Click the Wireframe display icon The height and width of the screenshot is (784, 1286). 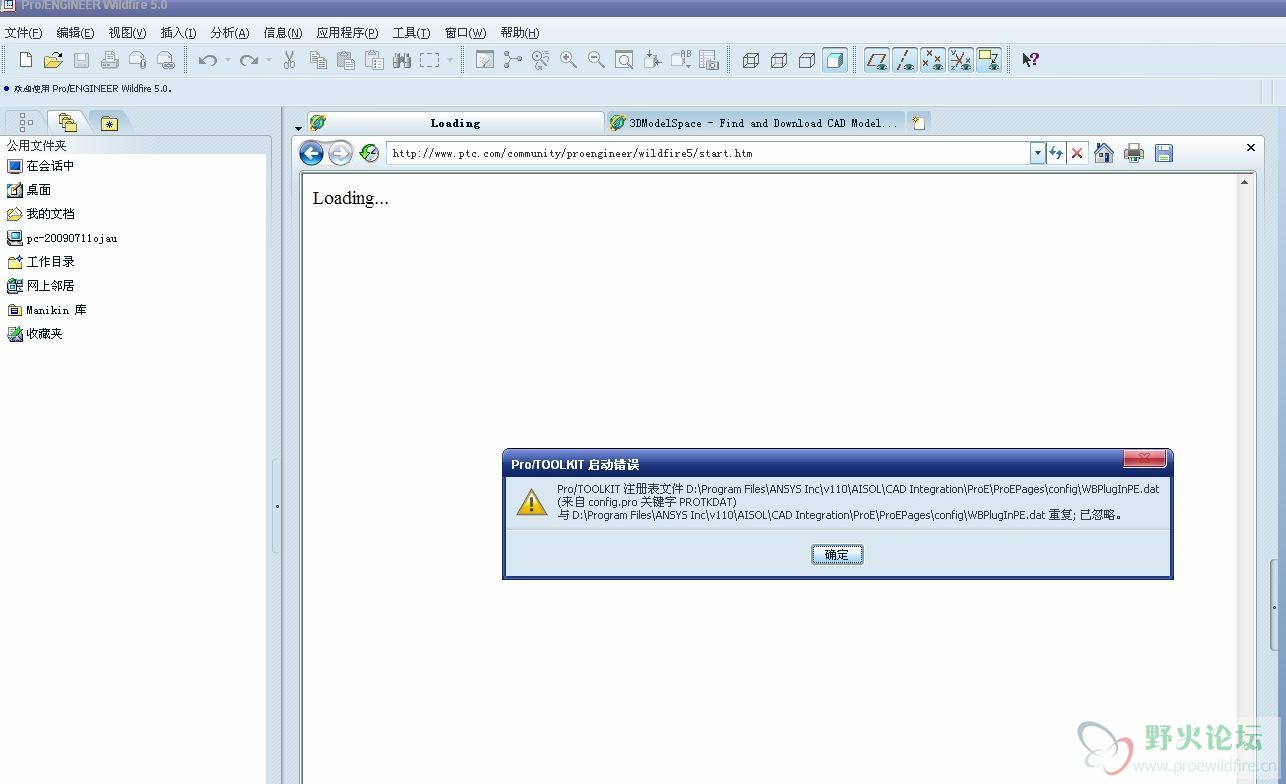pos(751,60)
